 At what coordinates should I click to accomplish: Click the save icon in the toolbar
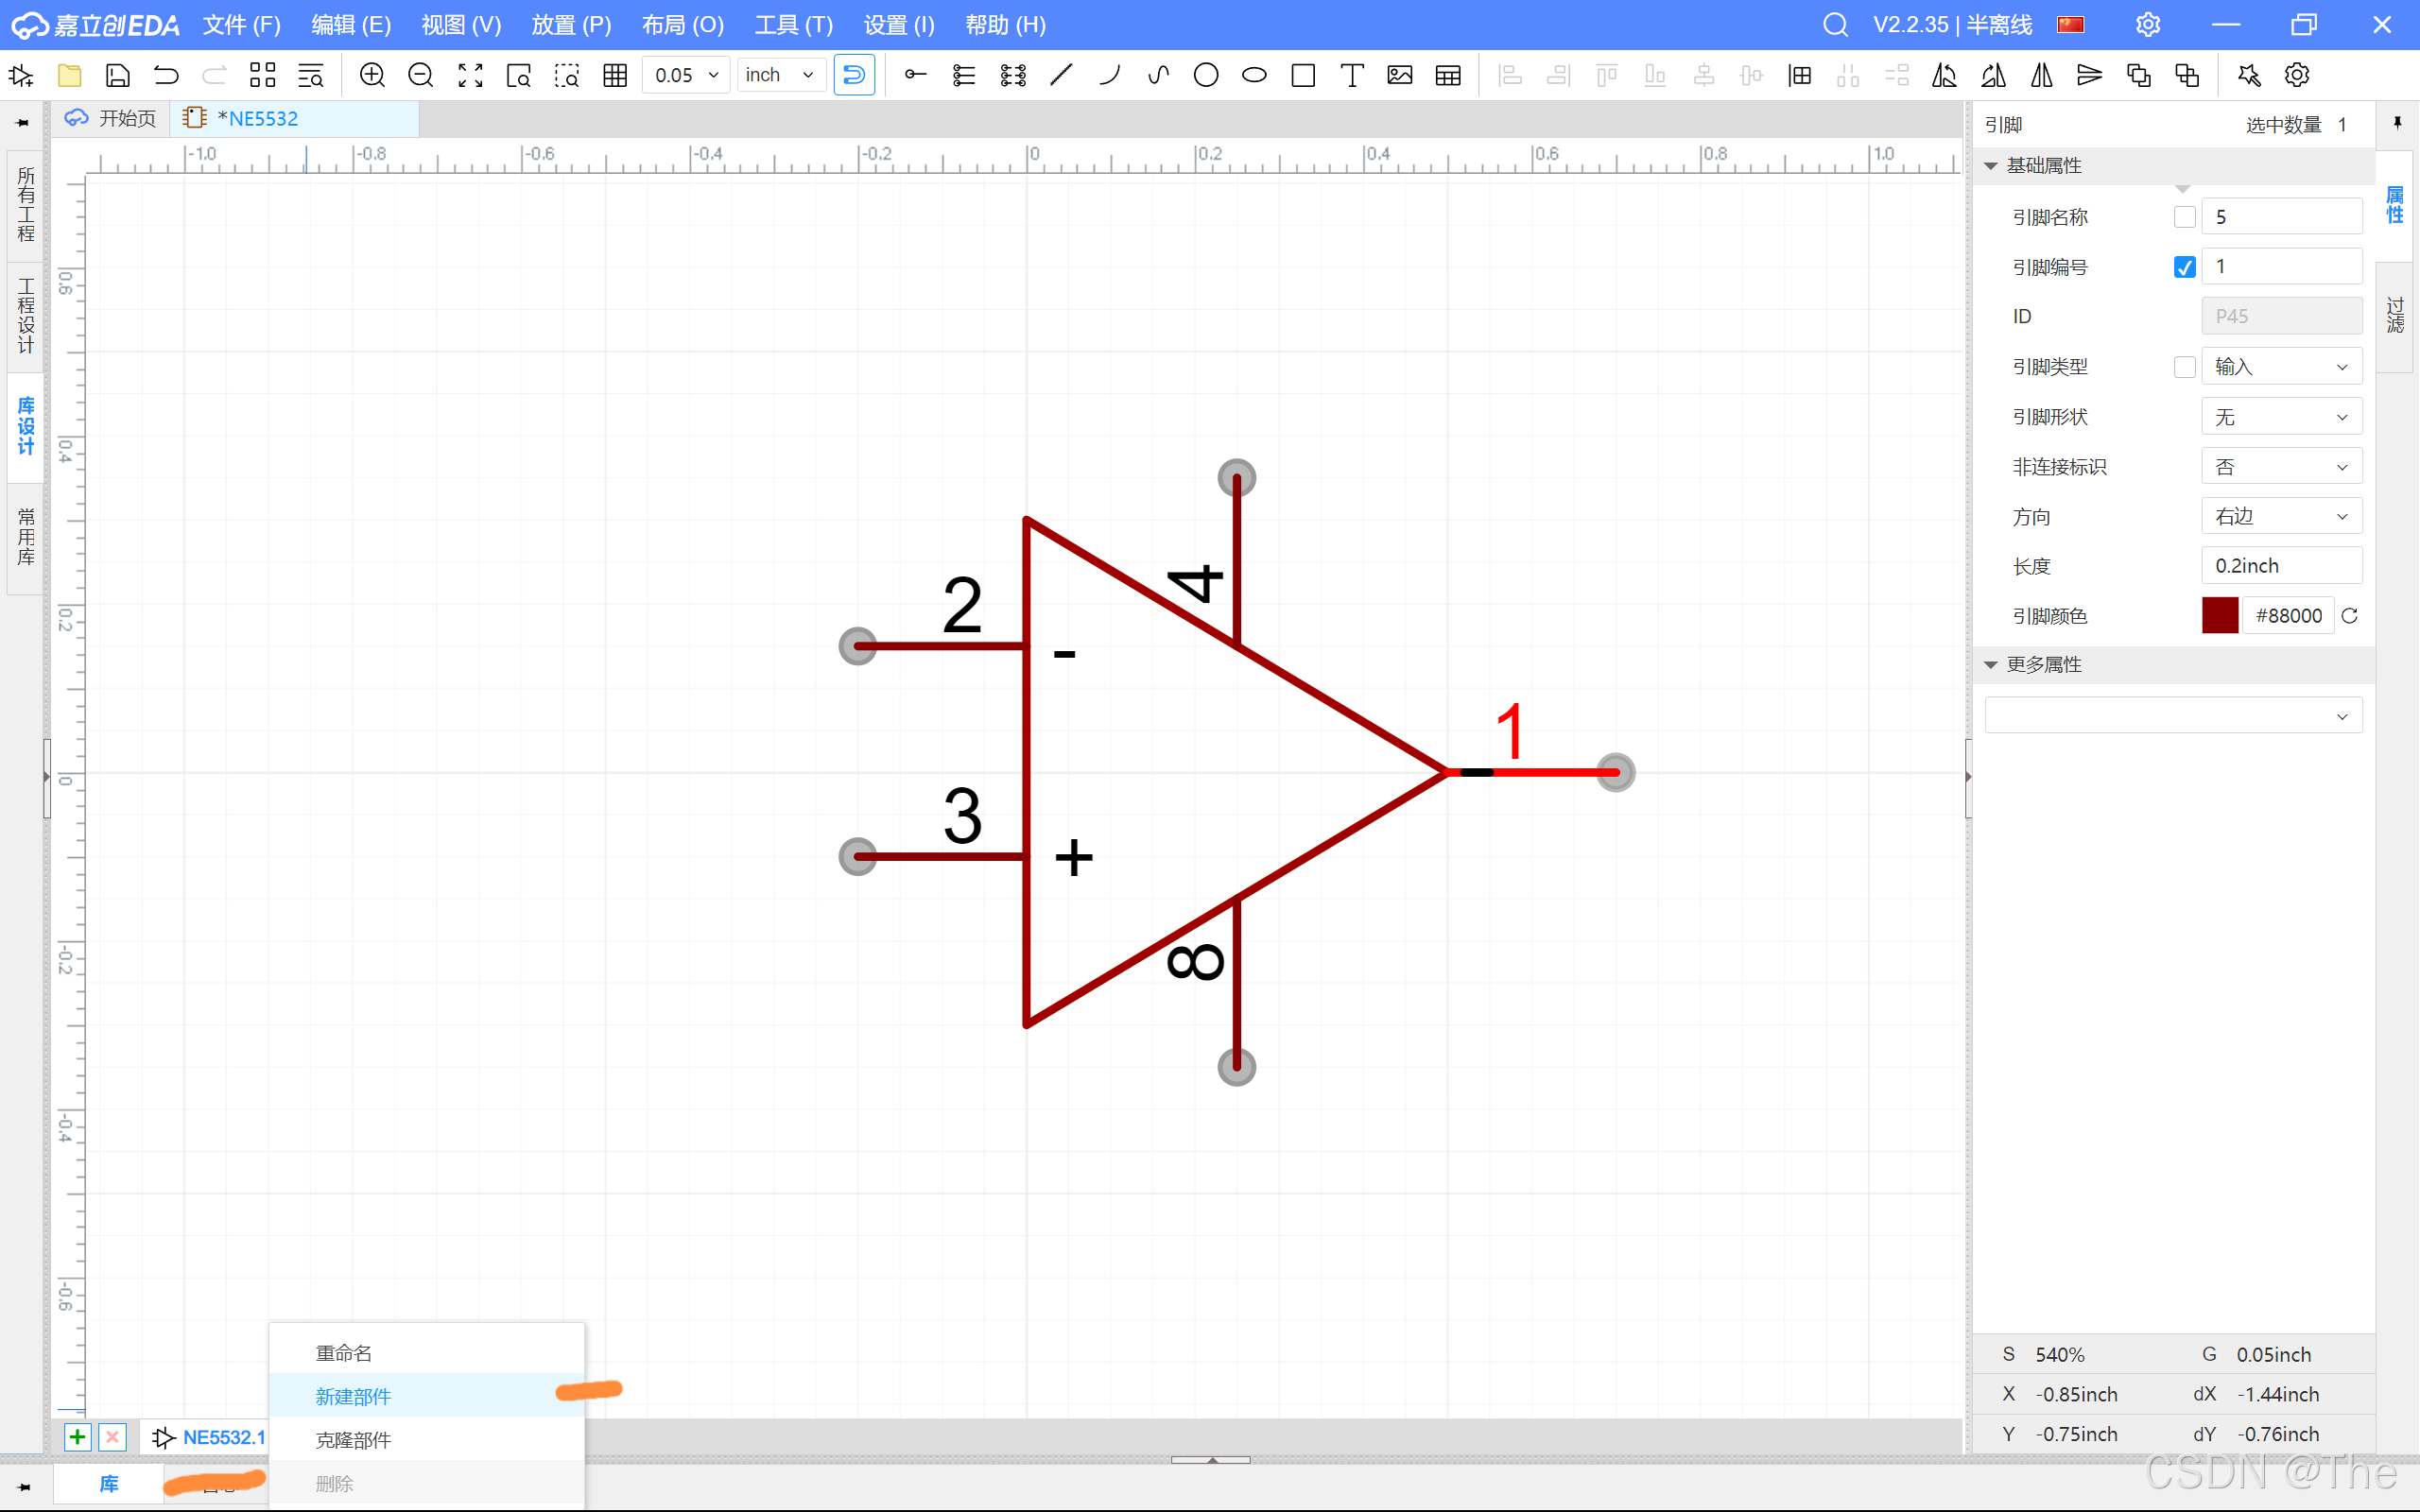pos(118,75)
